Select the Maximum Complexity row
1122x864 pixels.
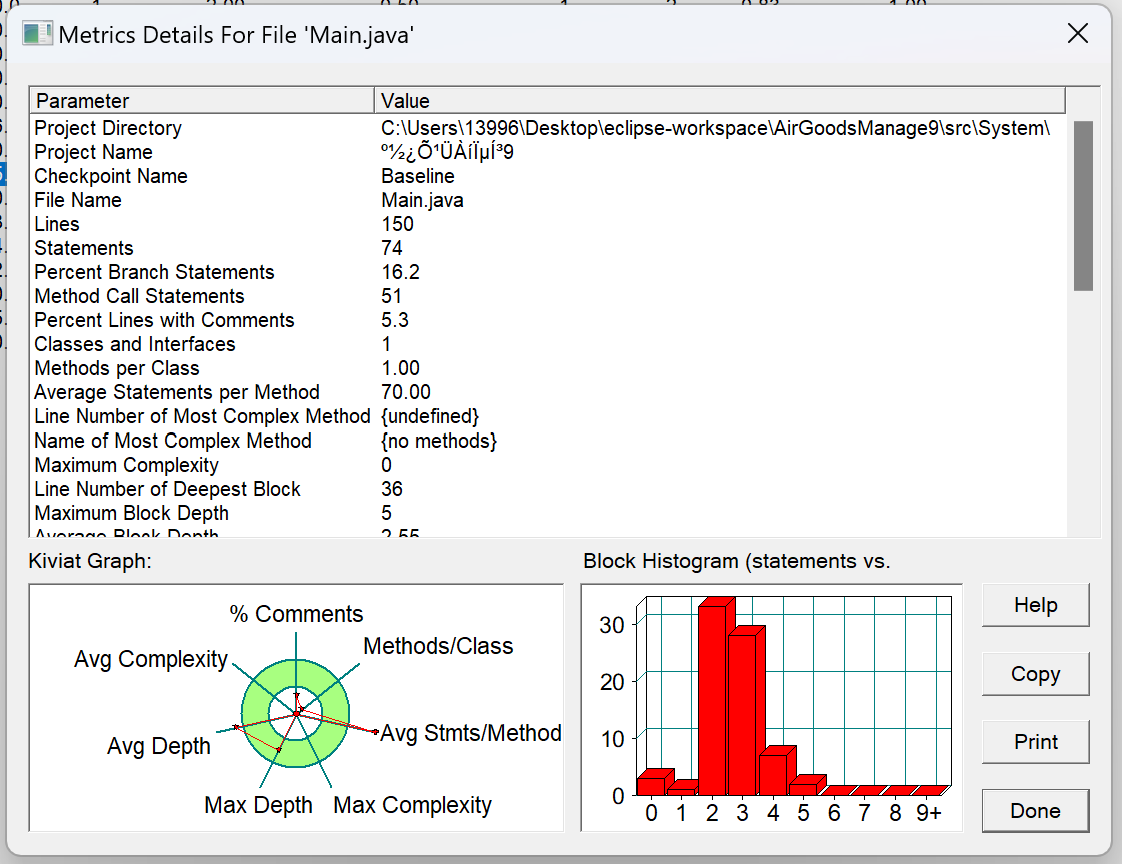tap(548, 465)
